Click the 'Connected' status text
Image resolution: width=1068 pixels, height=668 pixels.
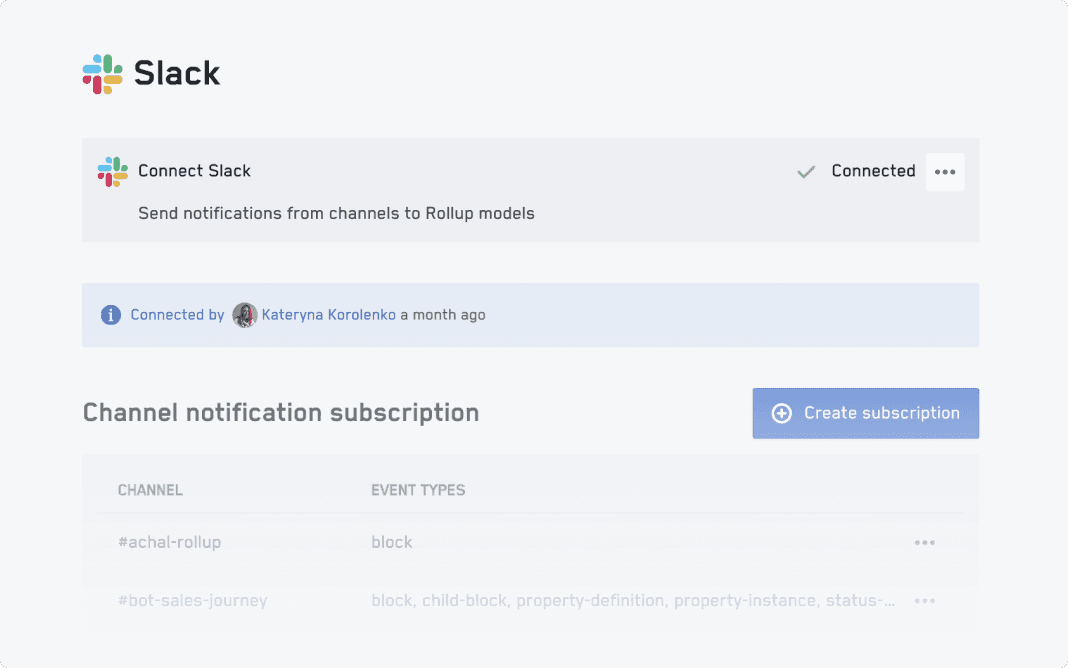[873, 171]
